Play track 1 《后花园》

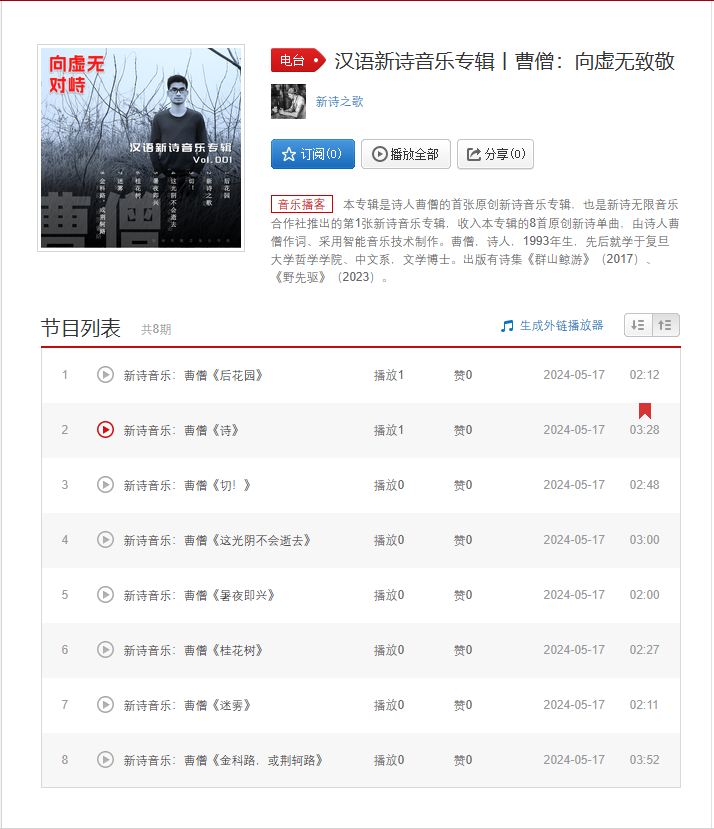[x=105, y=375]
